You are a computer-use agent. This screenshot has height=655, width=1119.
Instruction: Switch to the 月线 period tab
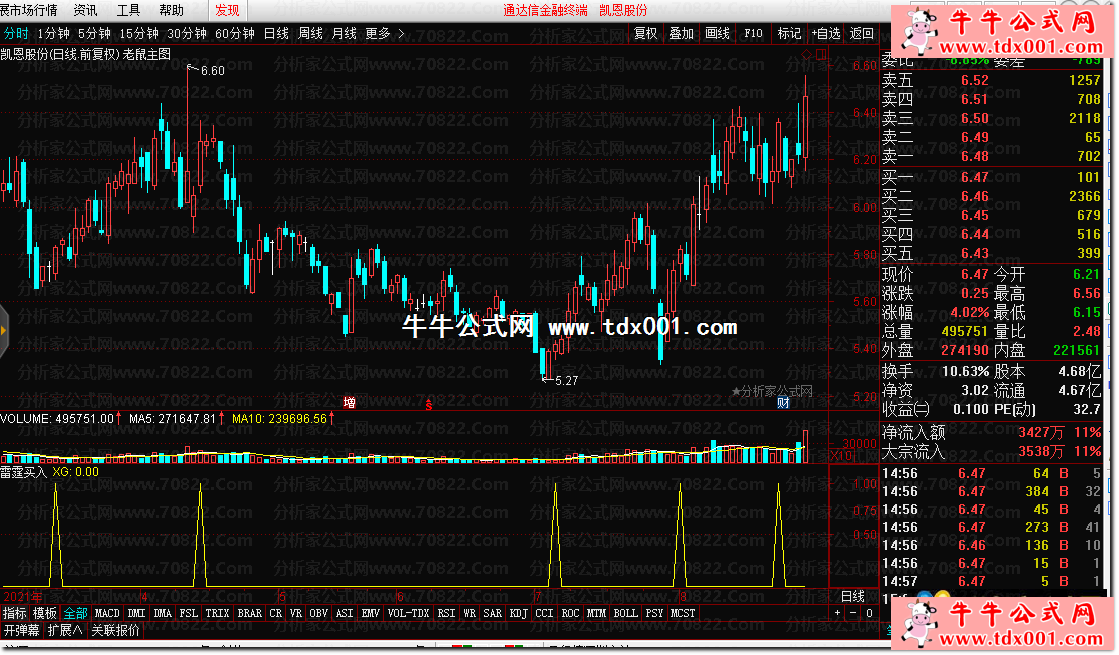[x=345, y=34]
